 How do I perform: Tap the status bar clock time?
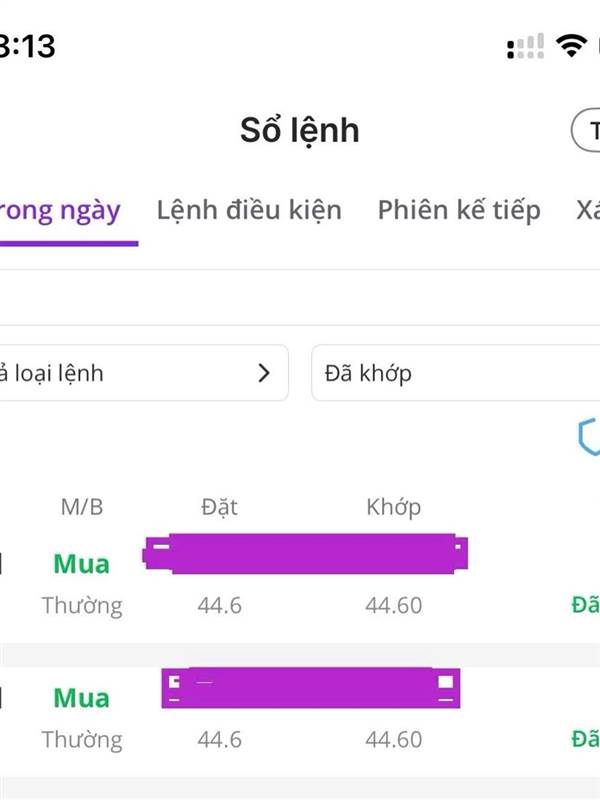point(27,45)
